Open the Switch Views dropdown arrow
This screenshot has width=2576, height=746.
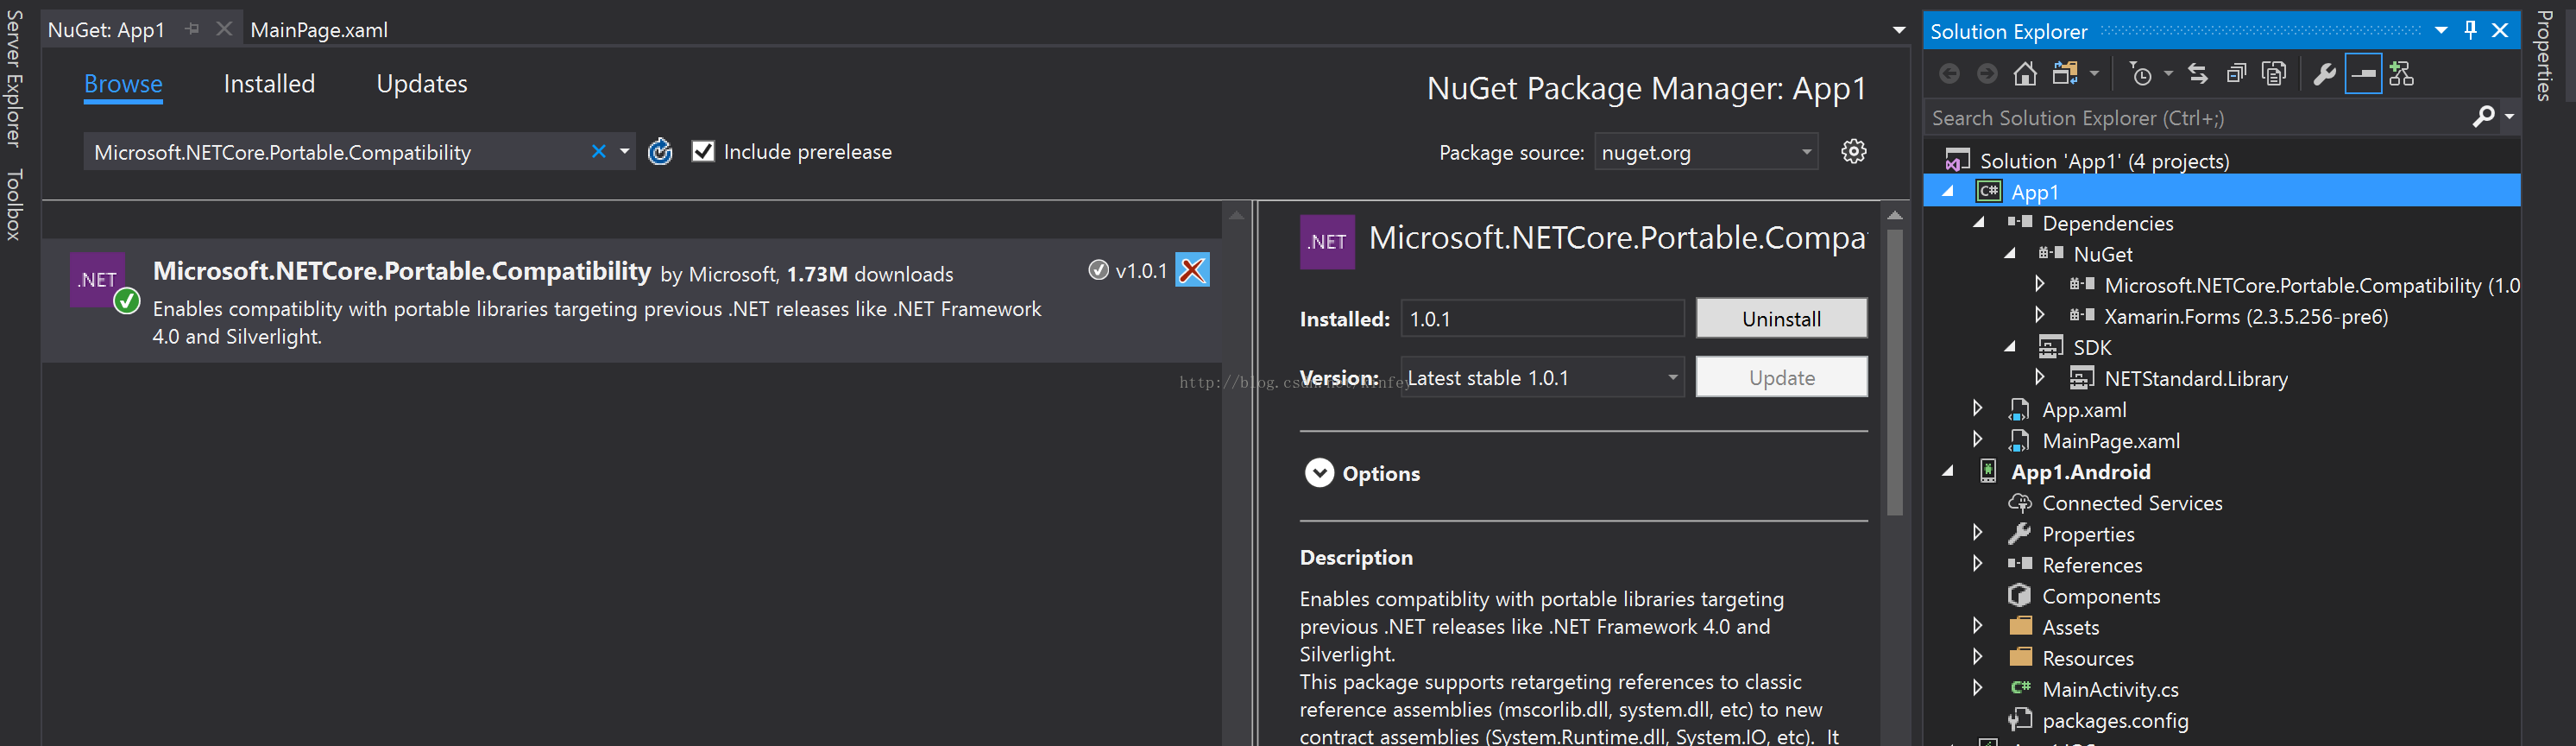point(2093,74)
